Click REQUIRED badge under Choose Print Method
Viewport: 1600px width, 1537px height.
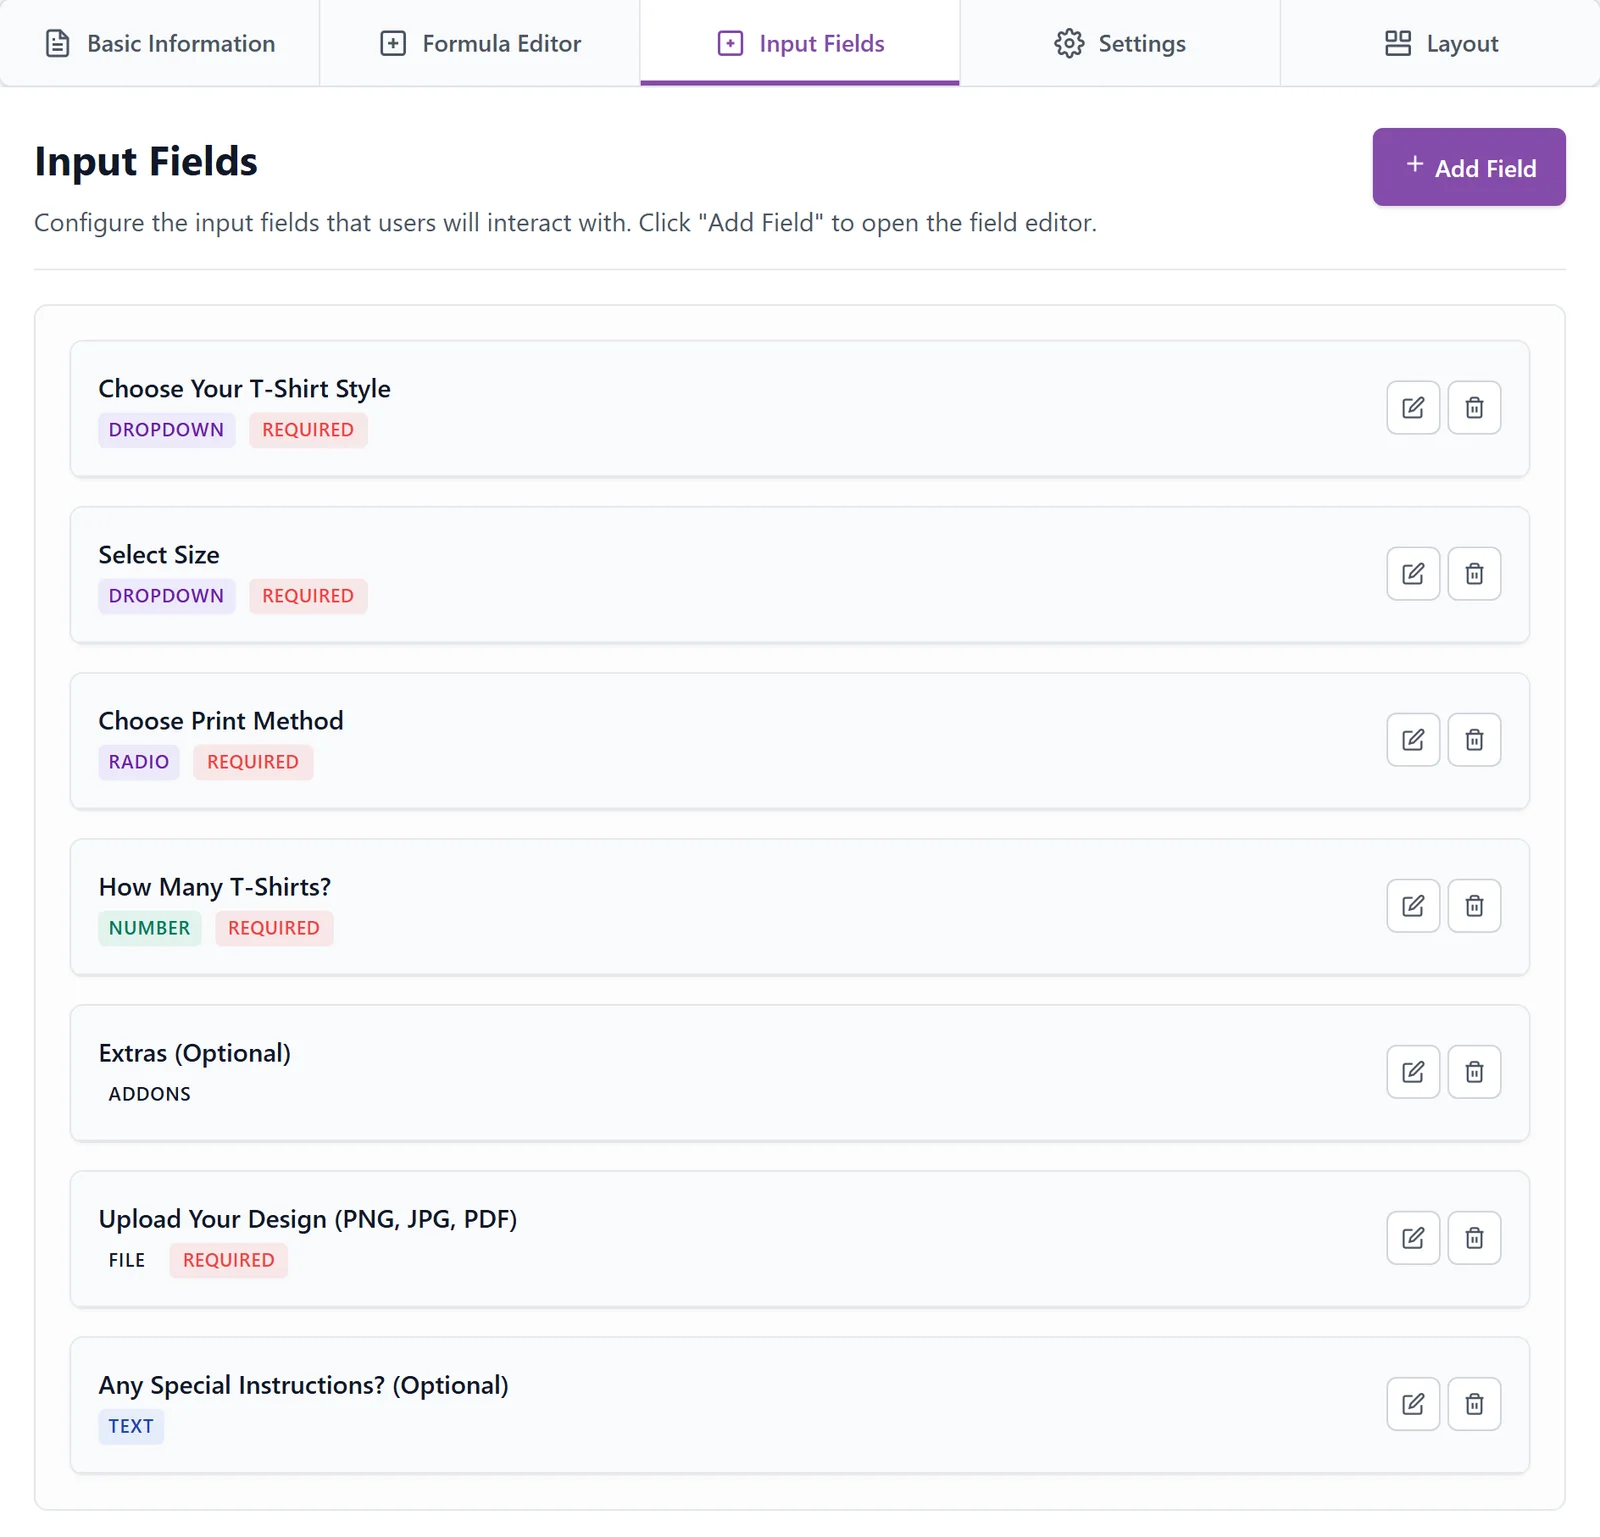click(253, 762)
